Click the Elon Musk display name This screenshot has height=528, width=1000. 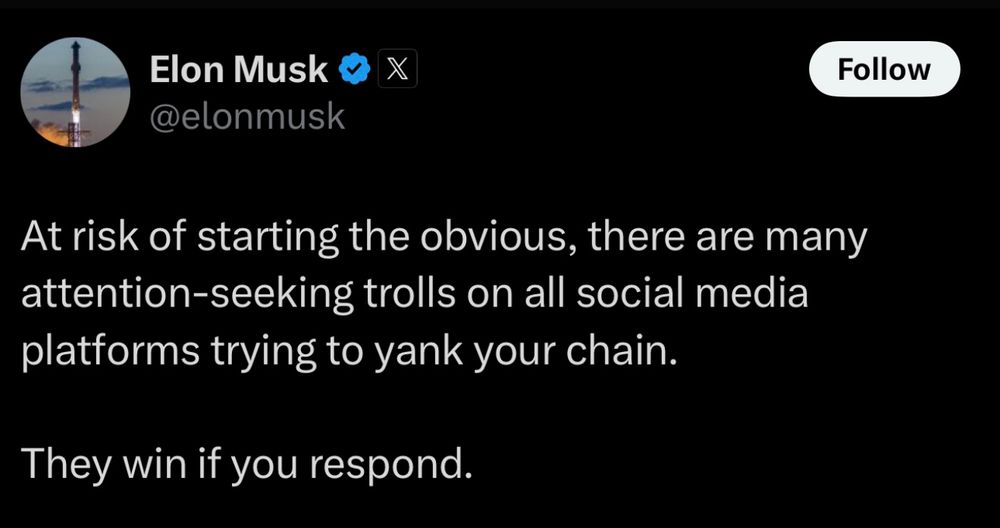[238, 69]
